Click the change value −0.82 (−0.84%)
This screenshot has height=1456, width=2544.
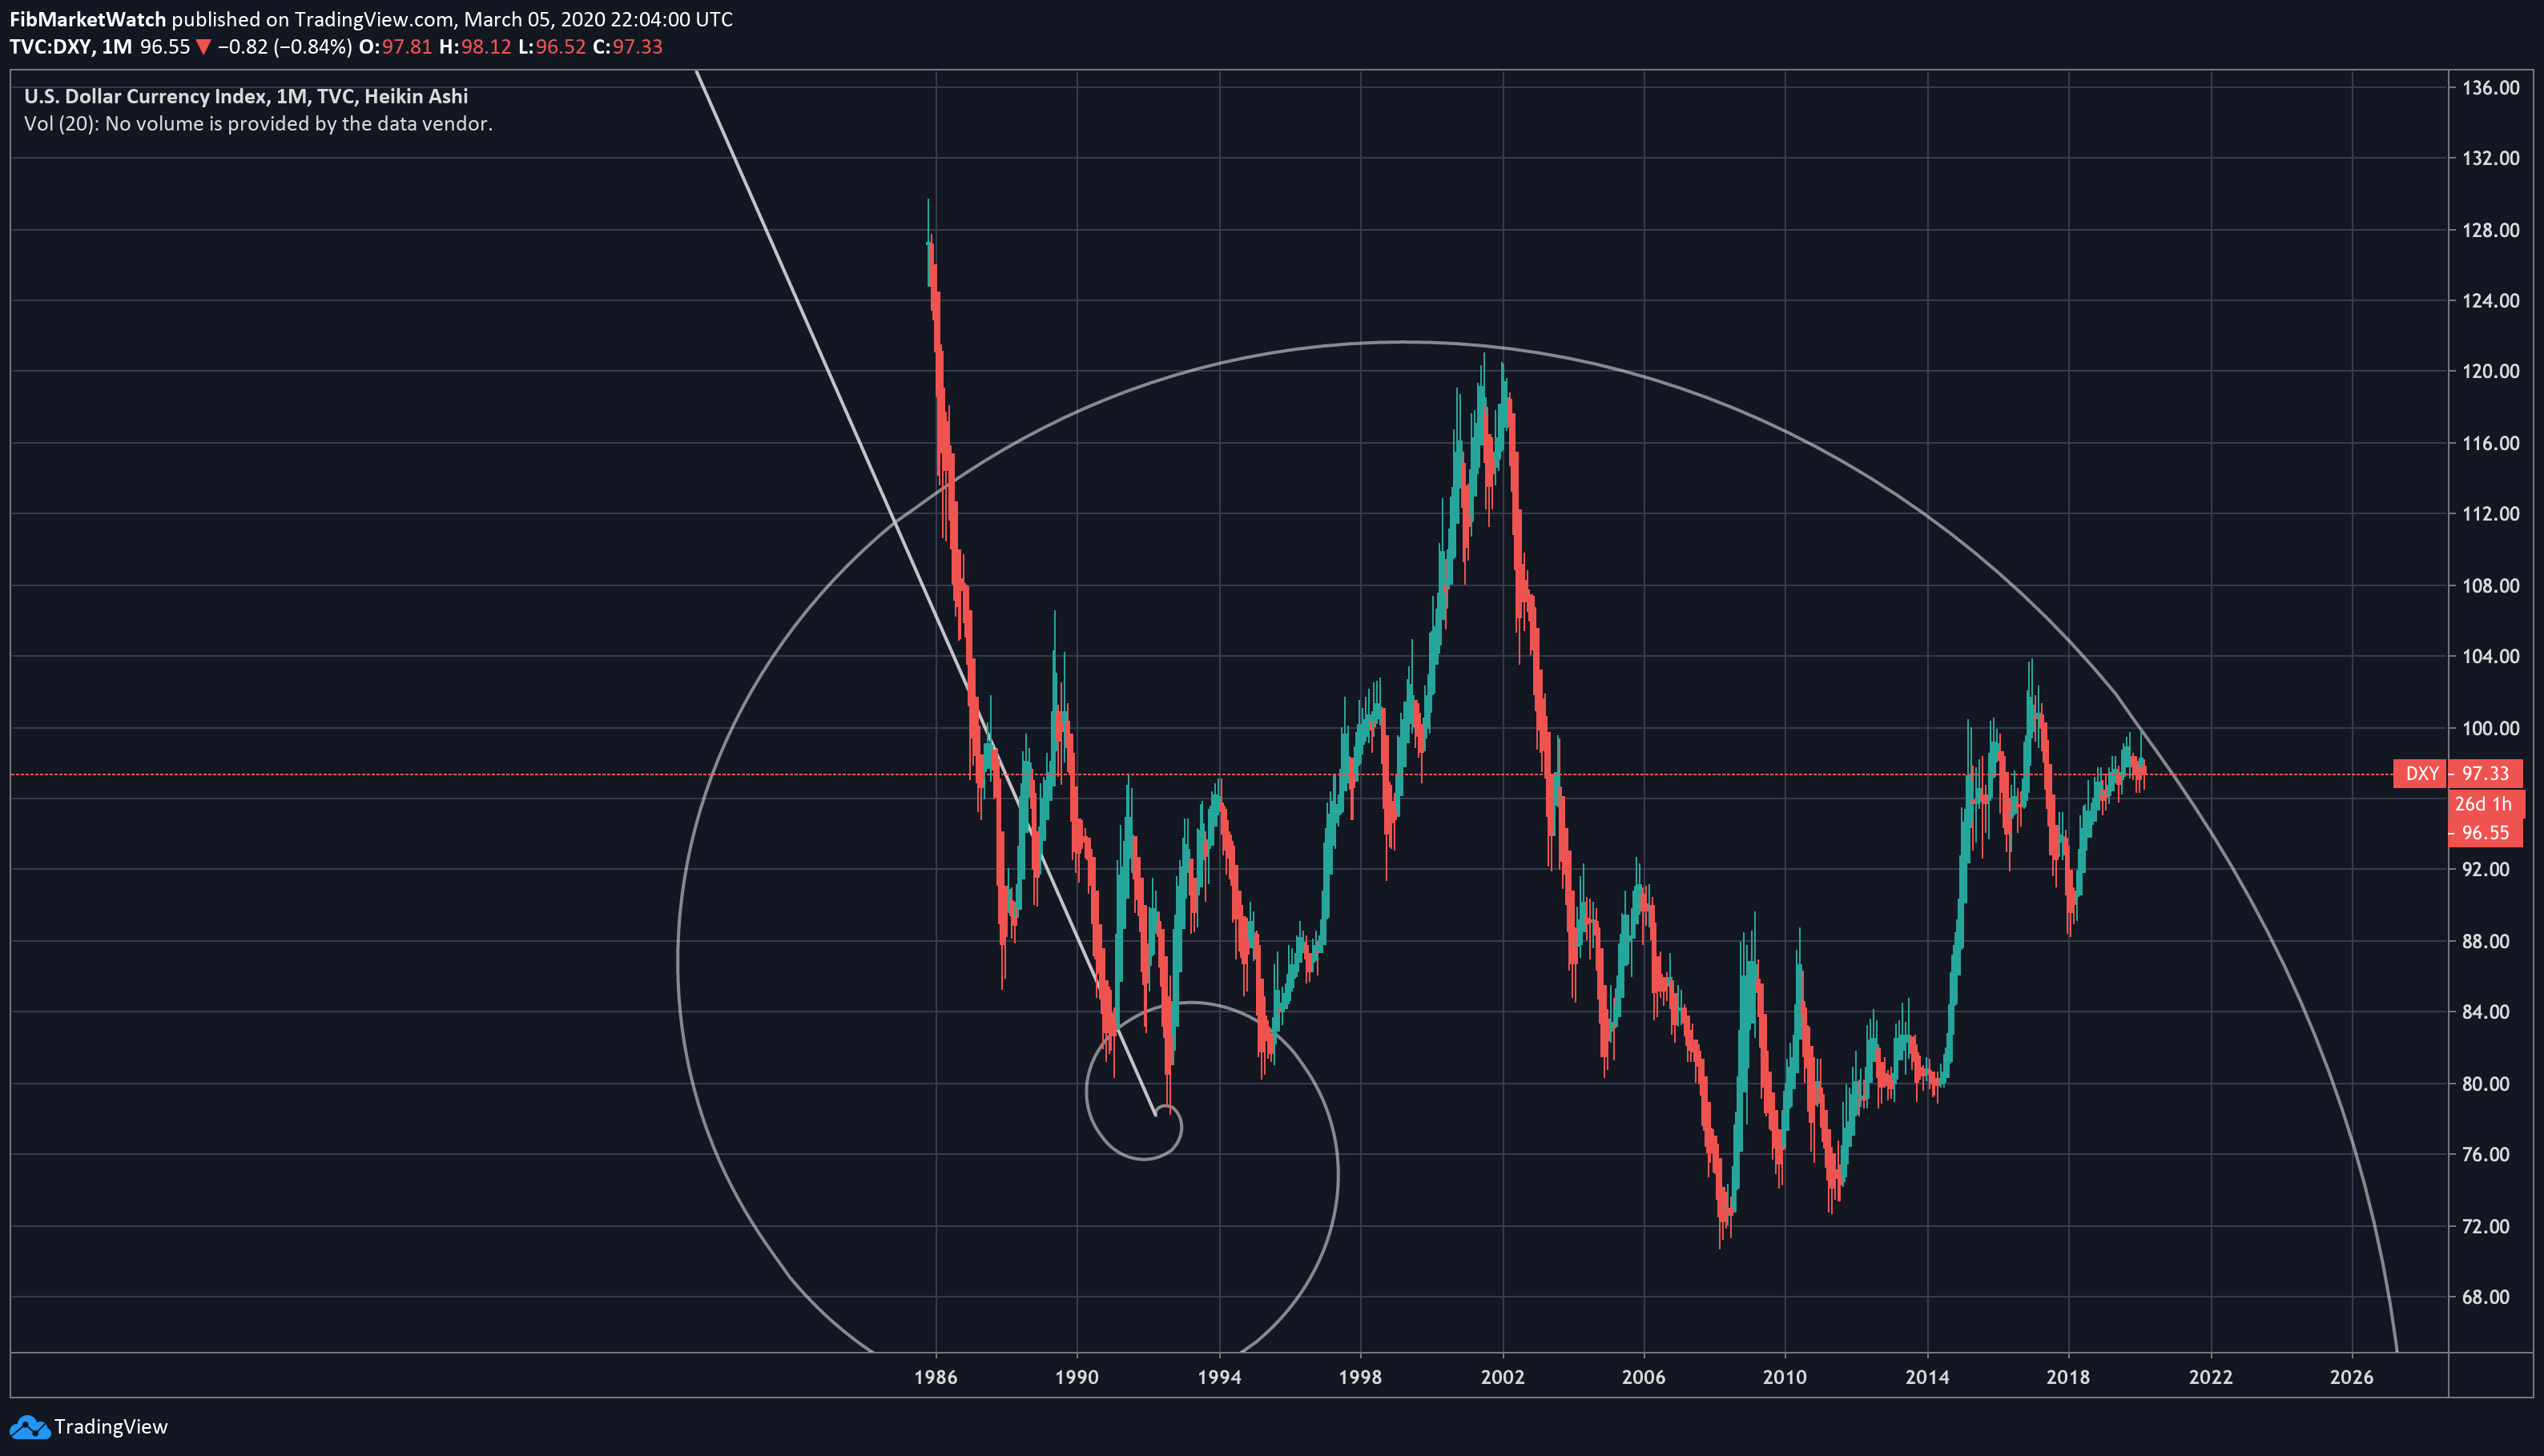tap(285, 47)
